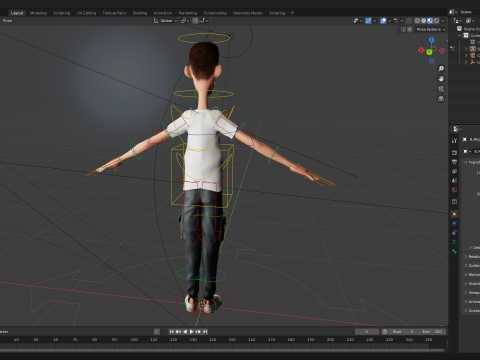Toggle the X mirror button beside Pose Options
The image size is (480, 360).
coord(410,29)
